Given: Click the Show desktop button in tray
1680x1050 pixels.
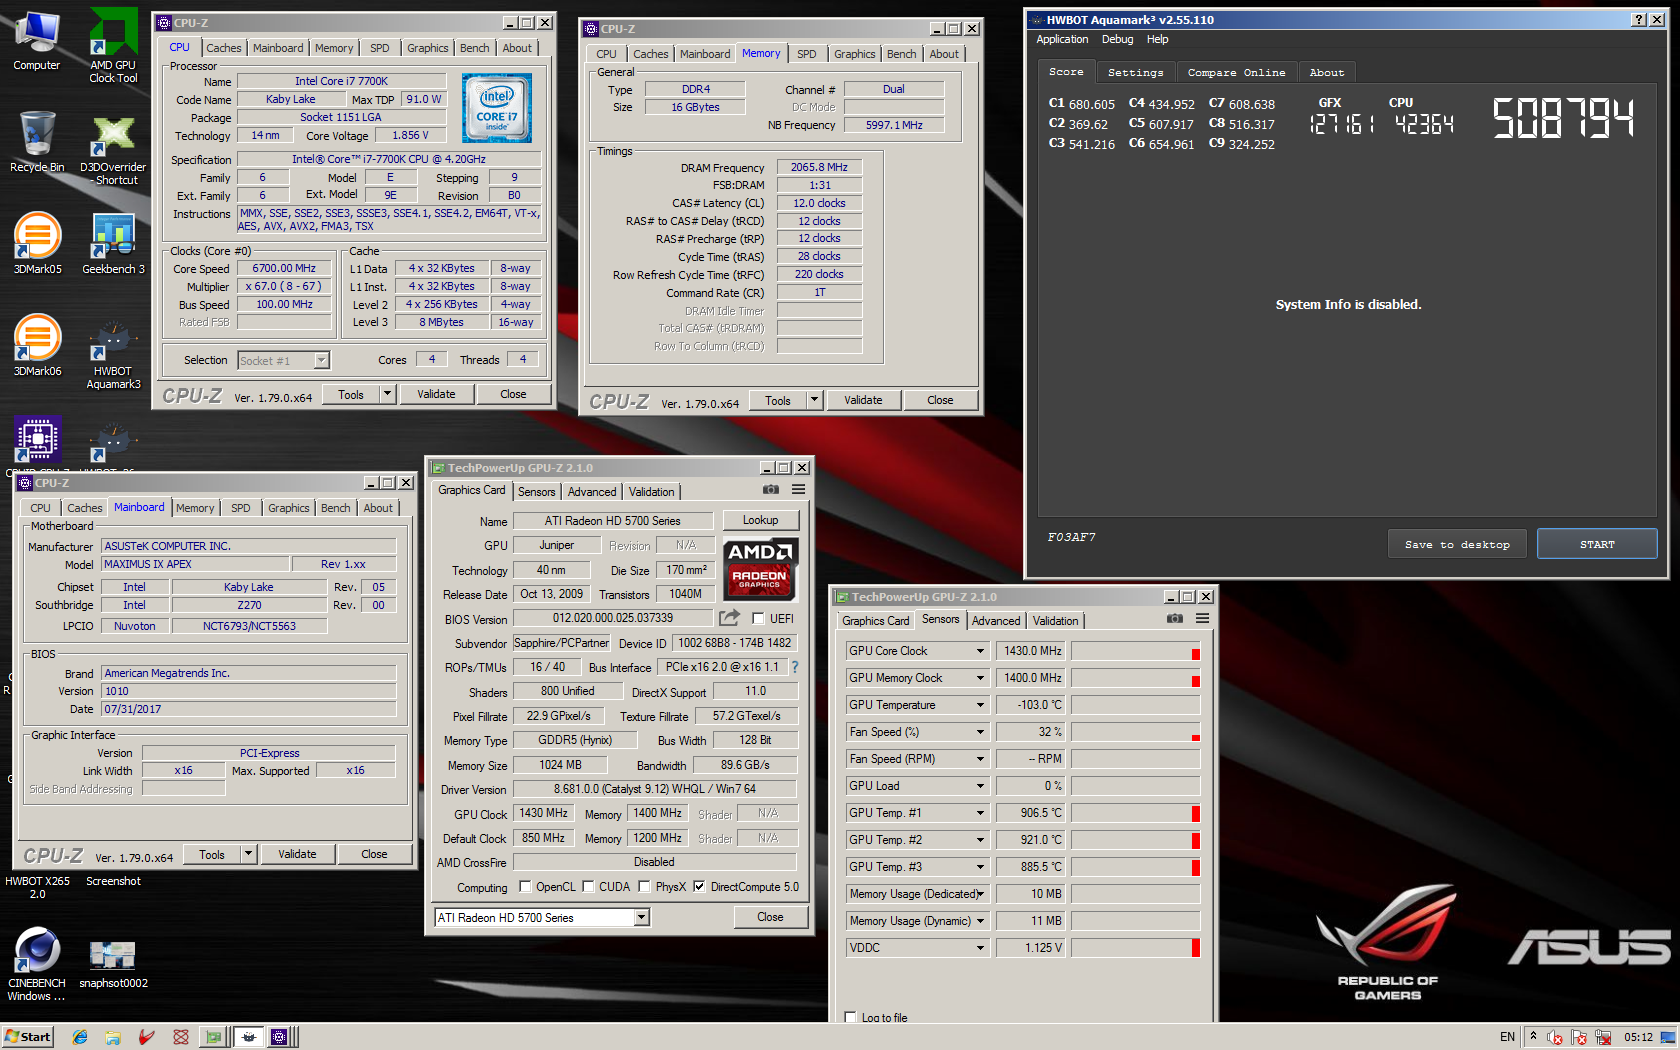Looking at the screenshot, I should (x=1669, y=1037).
